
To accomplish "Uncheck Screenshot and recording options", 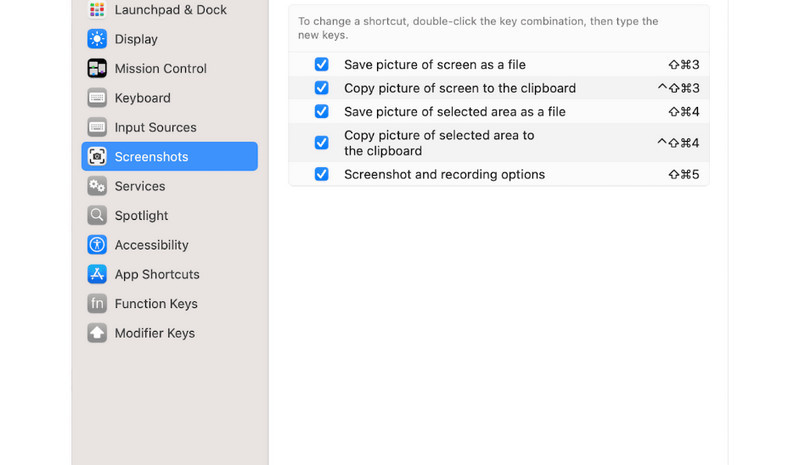I will point(321,174).
